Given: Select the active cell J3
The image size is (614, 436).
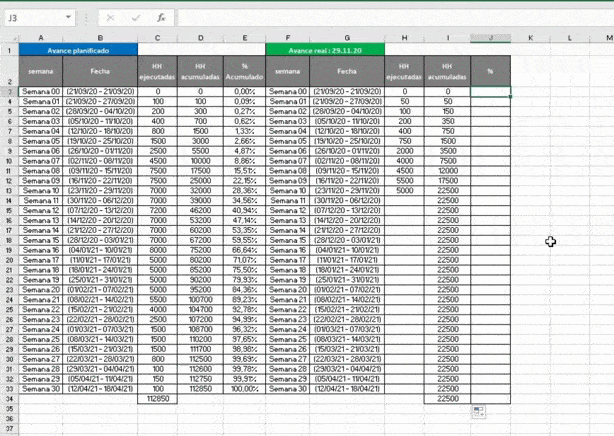Looking at the screenshot, I should pos(491,92).
